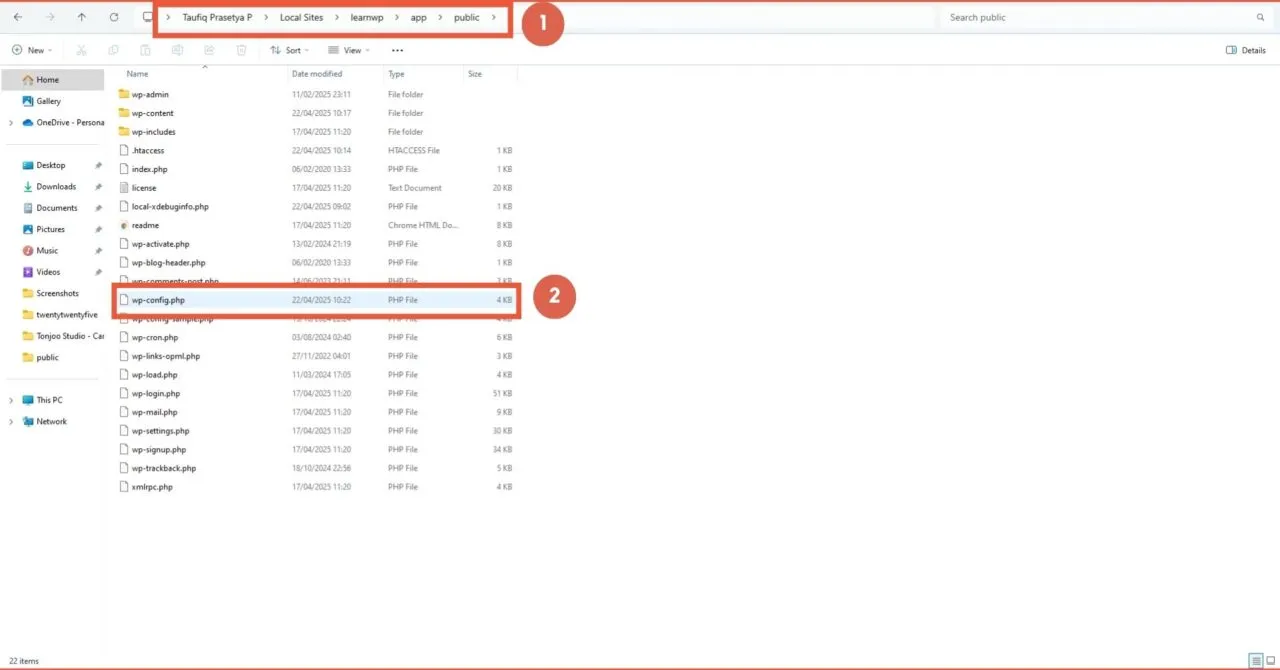Sort files by the Size column header
1280x670 pixels.
(479, 73)
